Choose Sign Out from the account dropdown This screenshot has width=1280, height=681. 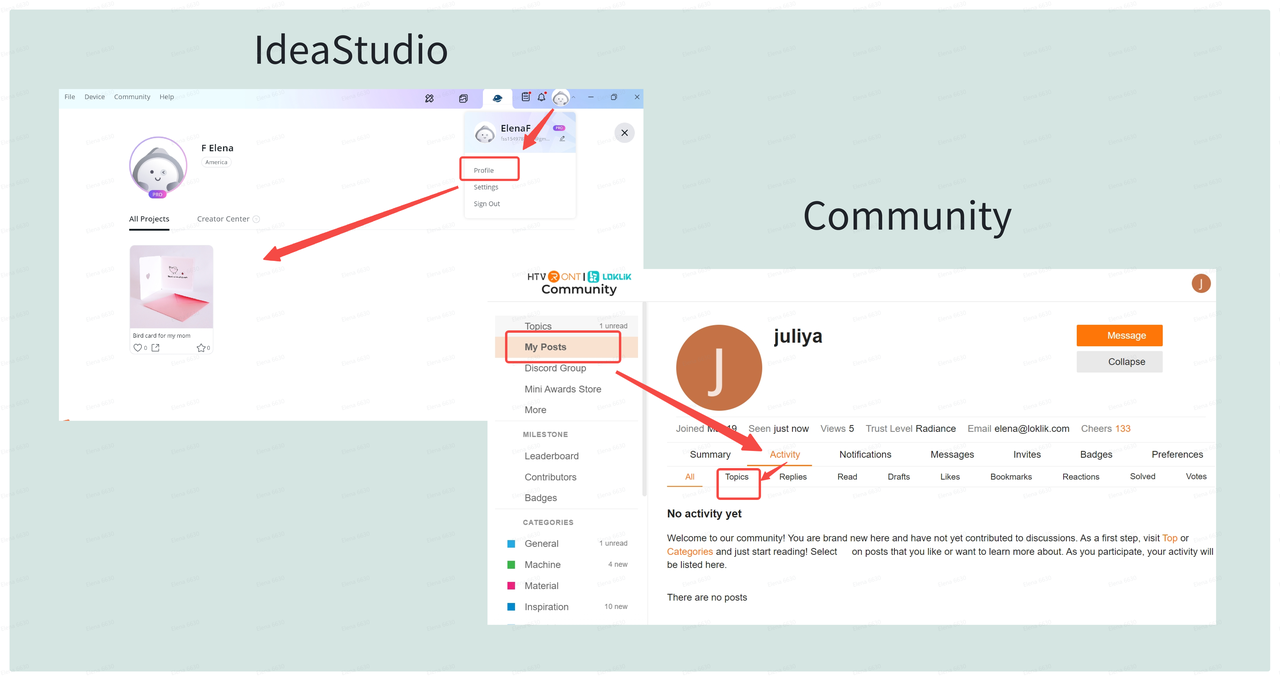tap(487, 204)
